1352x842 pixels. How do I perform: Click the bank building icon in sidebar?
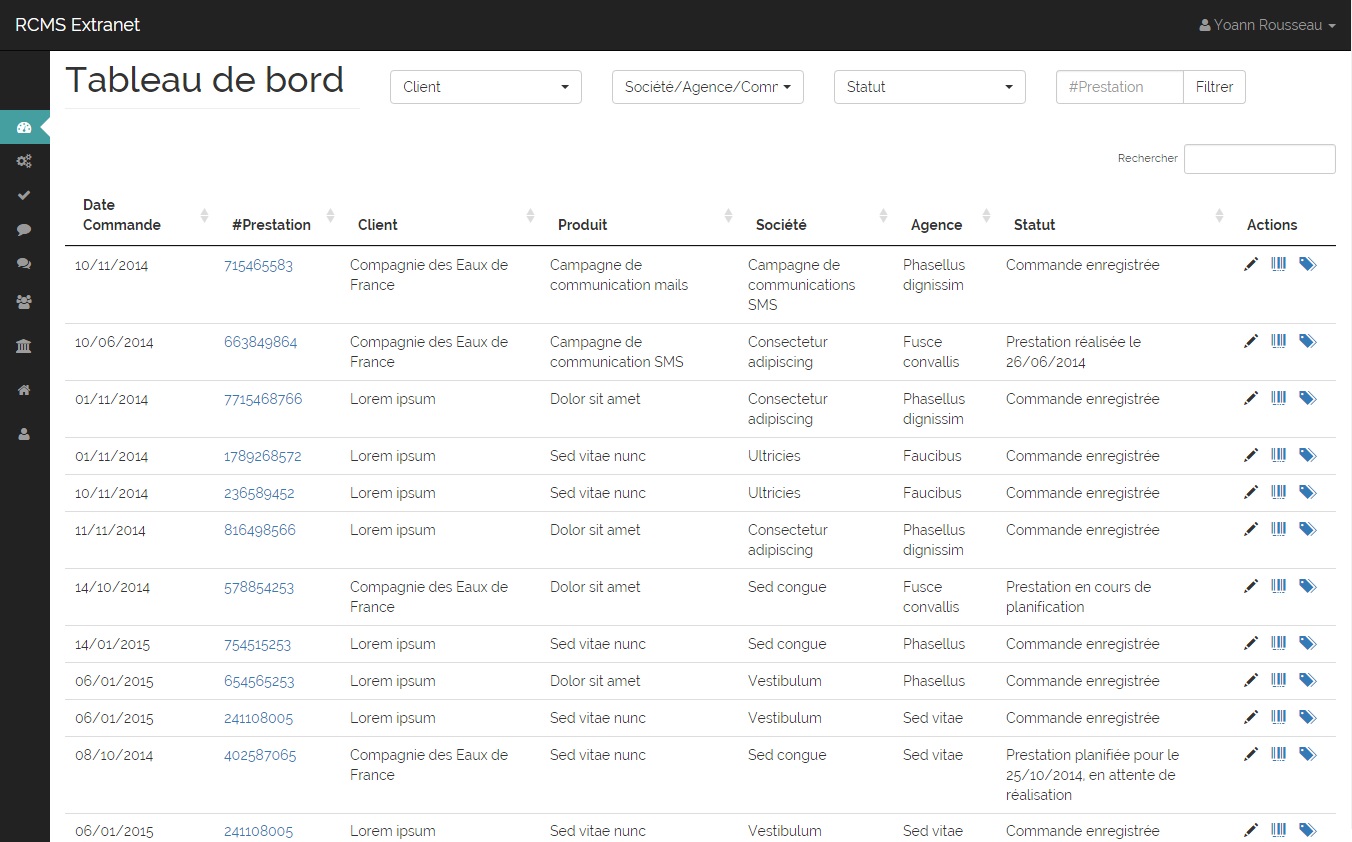point(24,345)
